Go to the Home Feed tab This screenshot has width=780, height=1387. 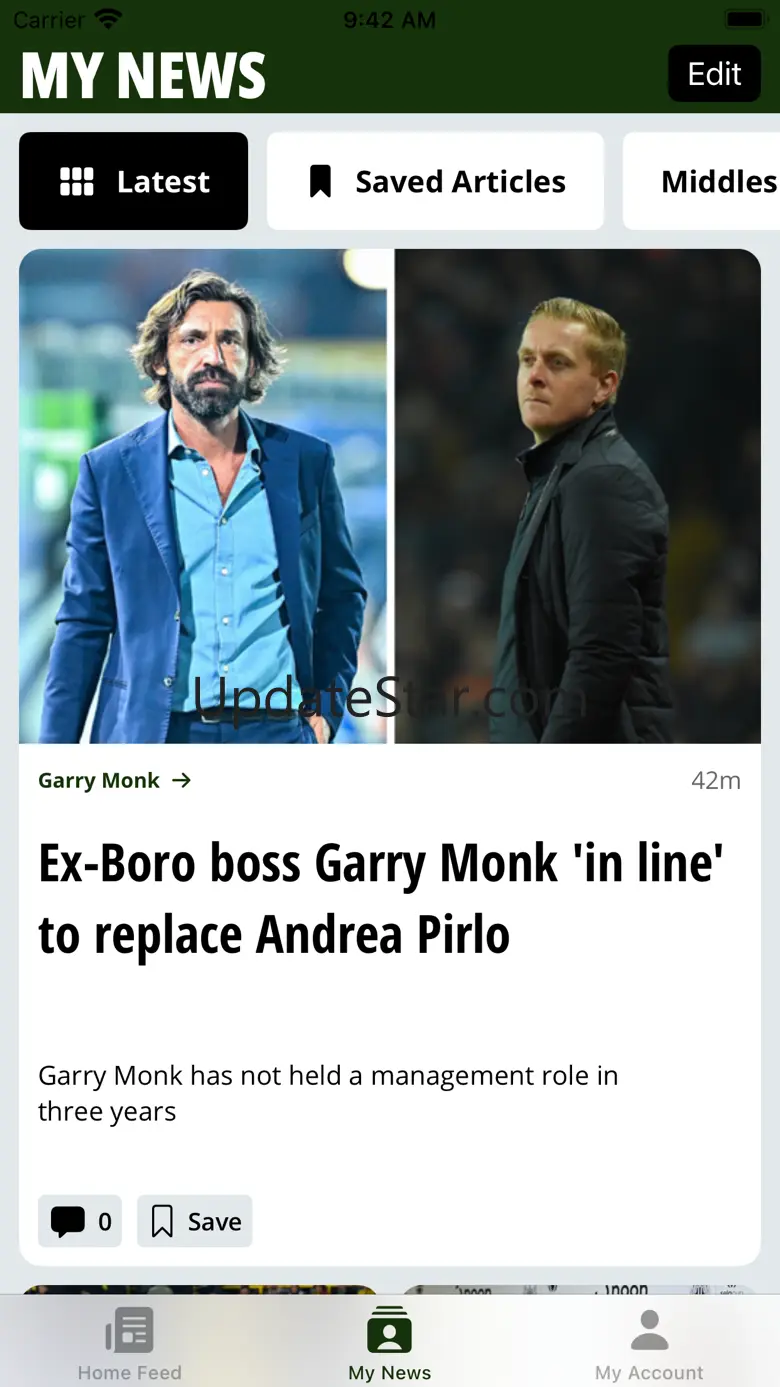pyautogui.click(x=130, y=1343)
